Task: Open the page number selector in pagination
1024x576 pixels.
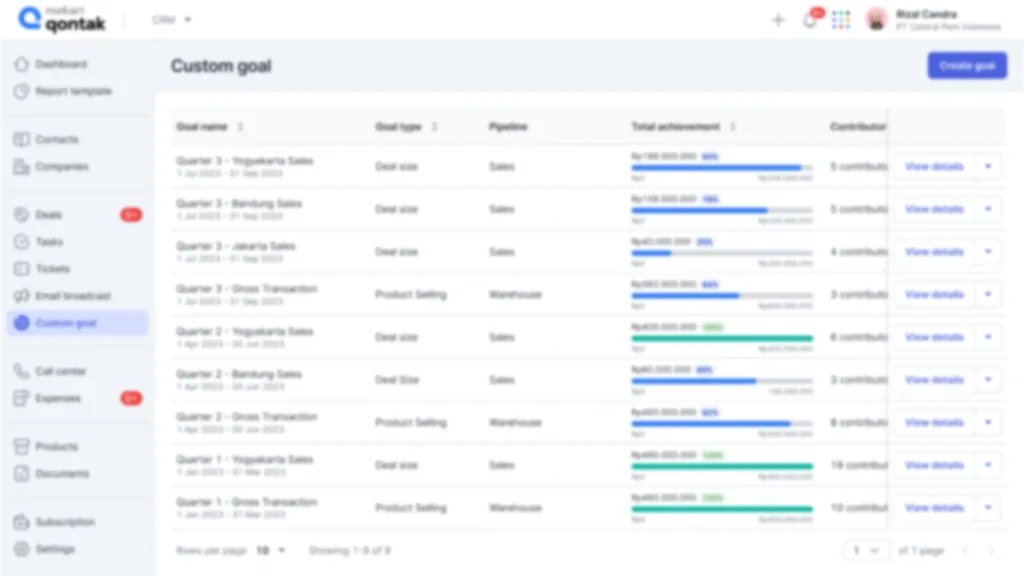Action: 866,551
